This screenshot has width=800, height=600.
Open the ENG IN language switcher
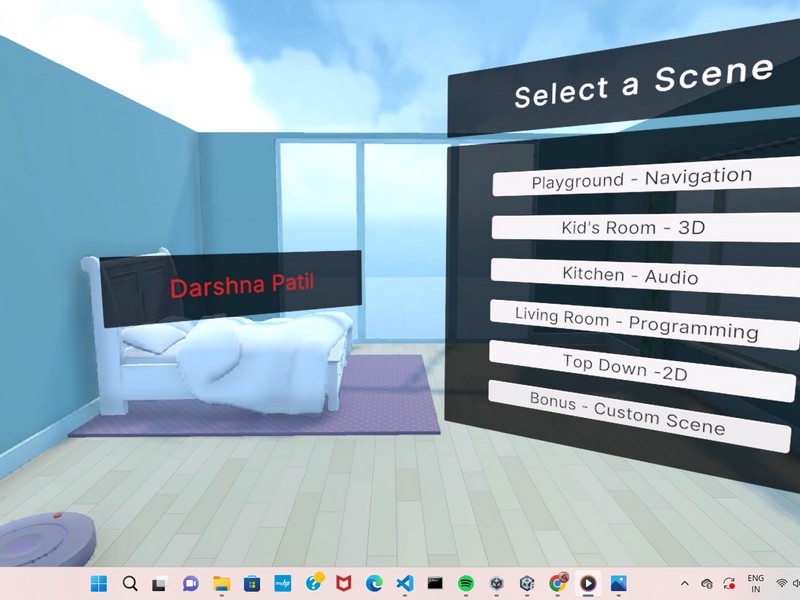coord(756,583)
